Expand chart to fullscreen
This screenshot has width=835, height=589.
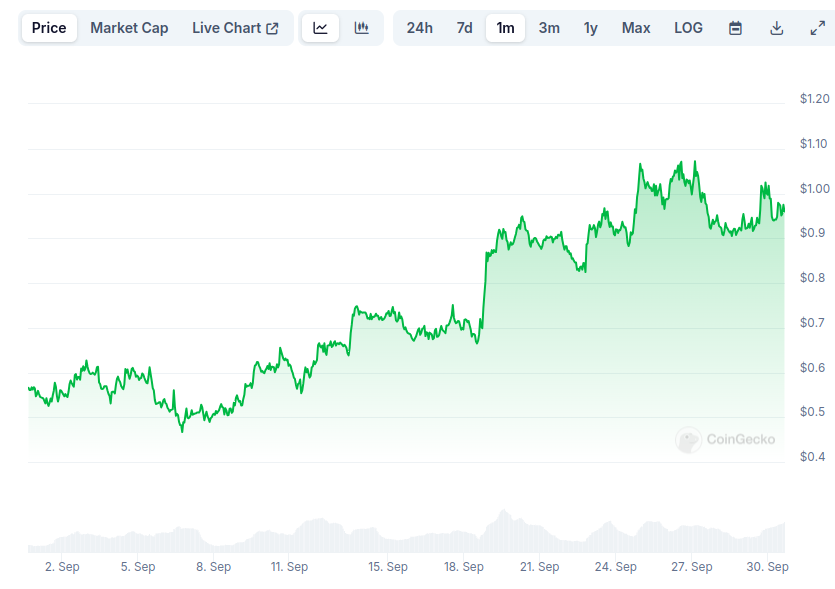(x=817, y=28)
